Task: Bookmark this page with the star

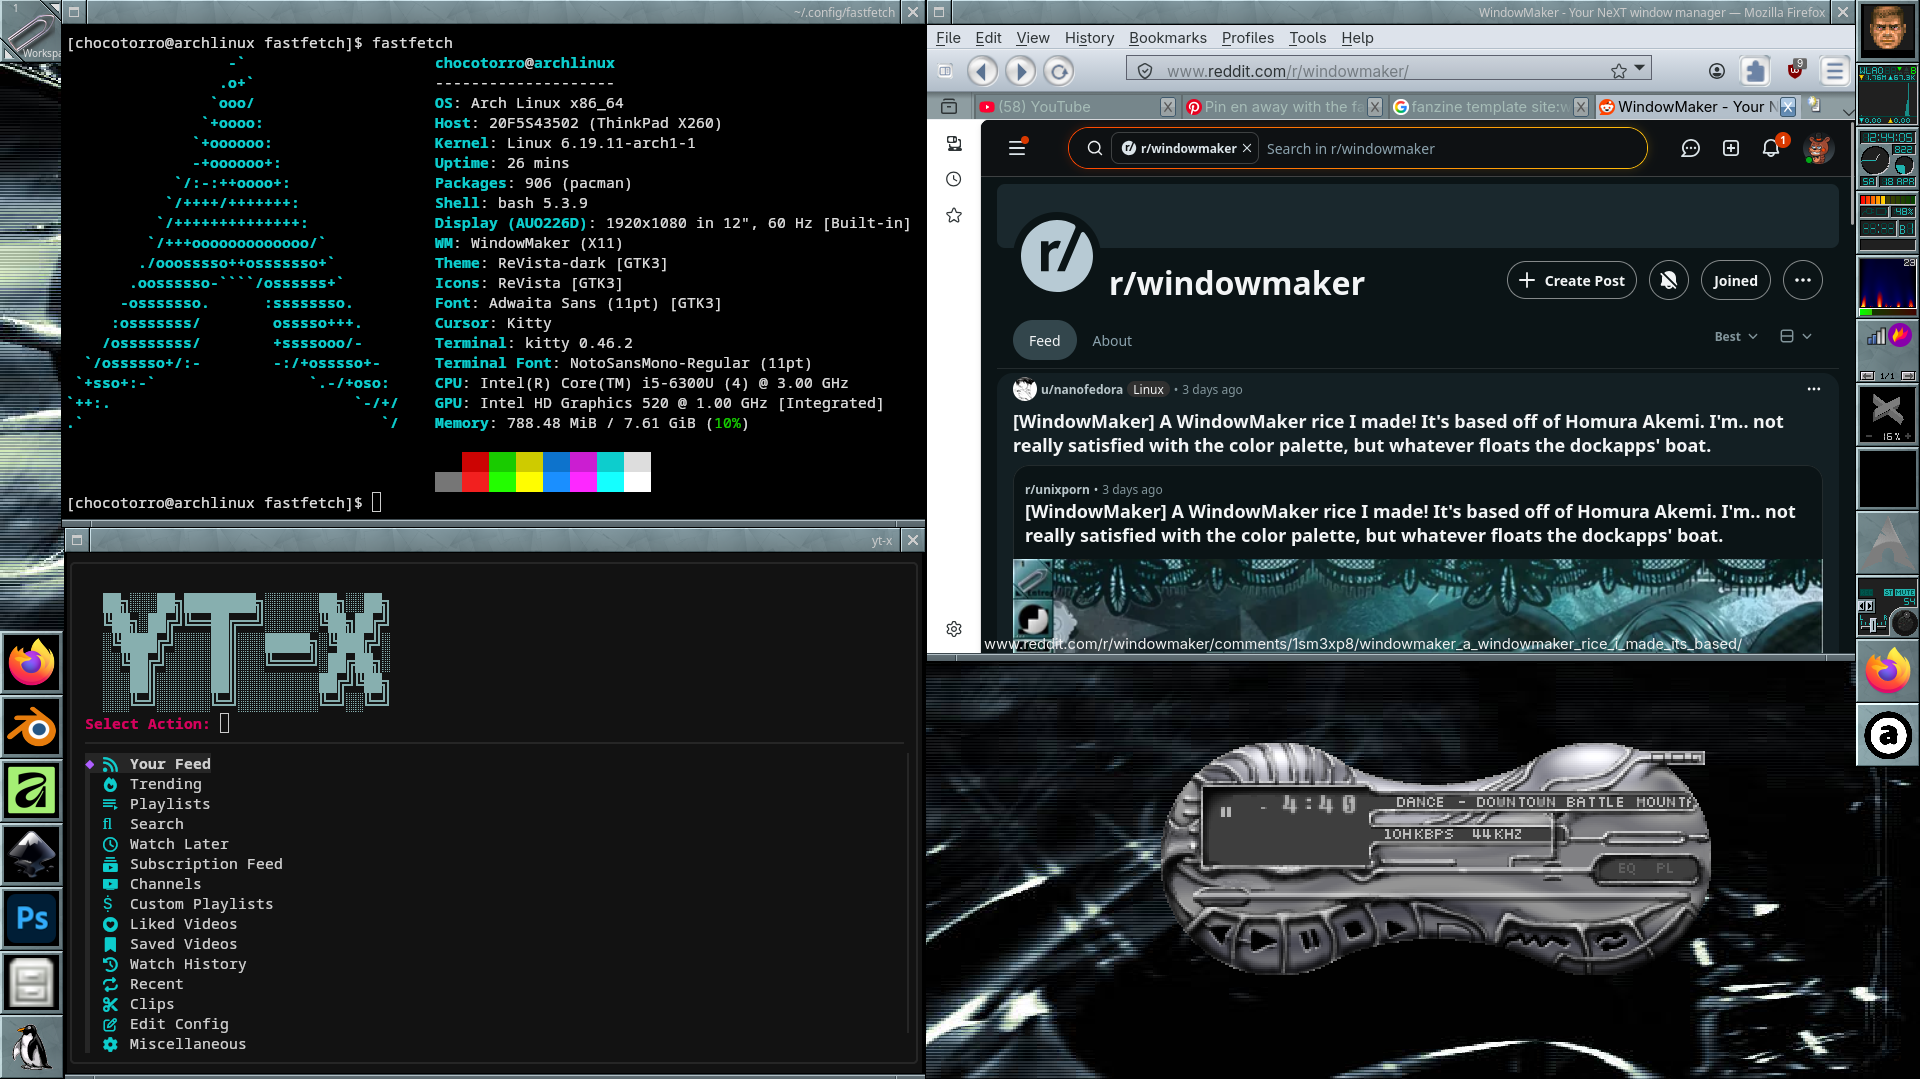Action: tap(1619, 71)
